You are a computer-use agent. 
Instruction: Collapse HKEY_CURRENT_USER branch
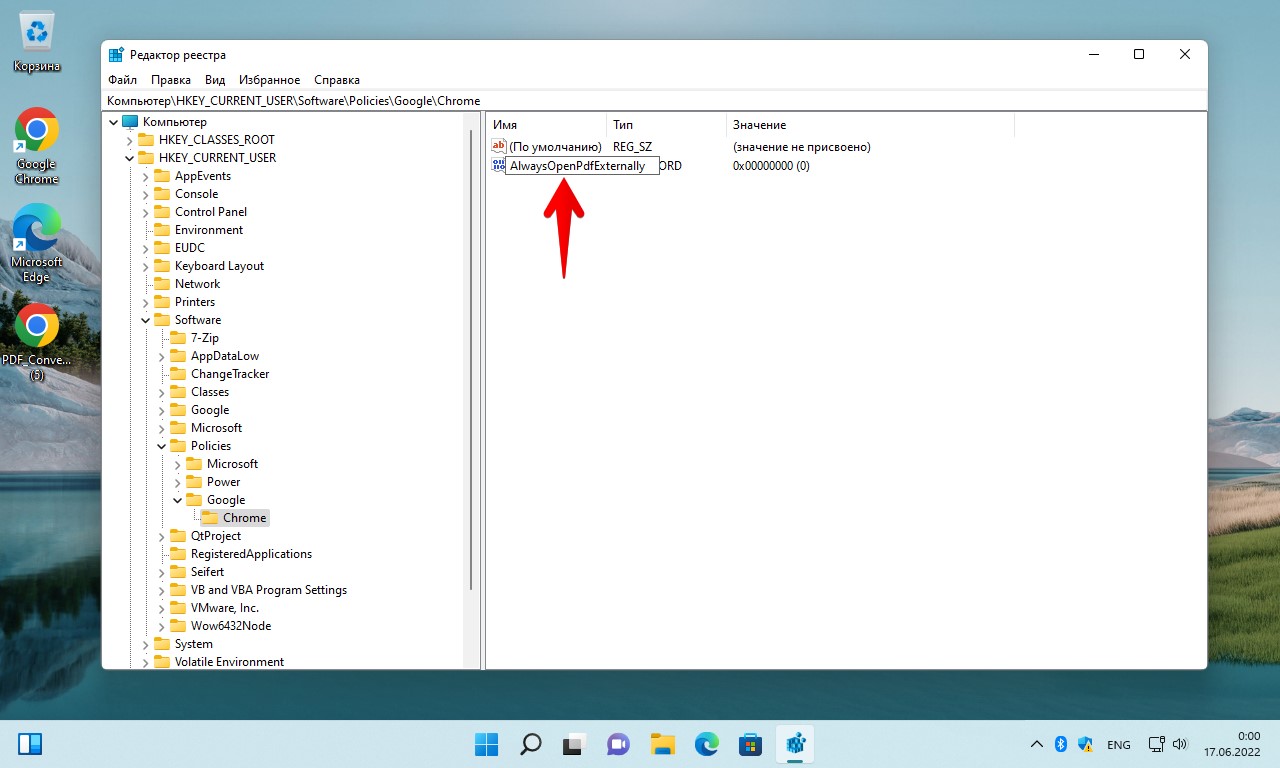(129, 158)
